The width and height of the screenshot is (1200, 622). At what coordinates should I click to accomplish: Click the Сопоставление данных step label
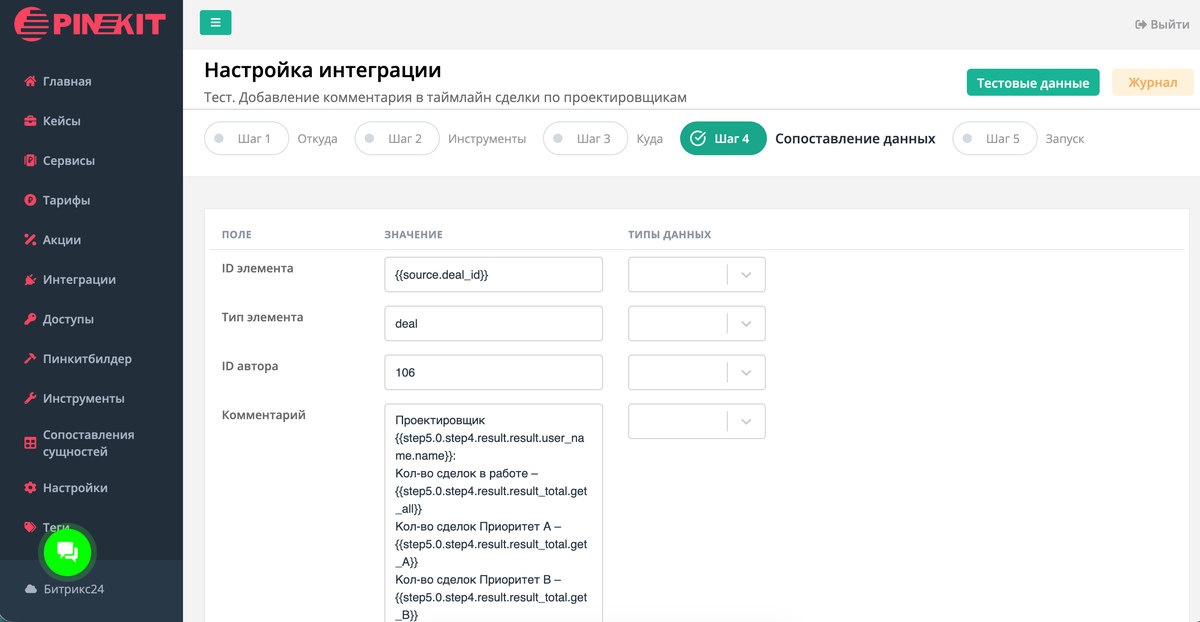click(856, 139)
